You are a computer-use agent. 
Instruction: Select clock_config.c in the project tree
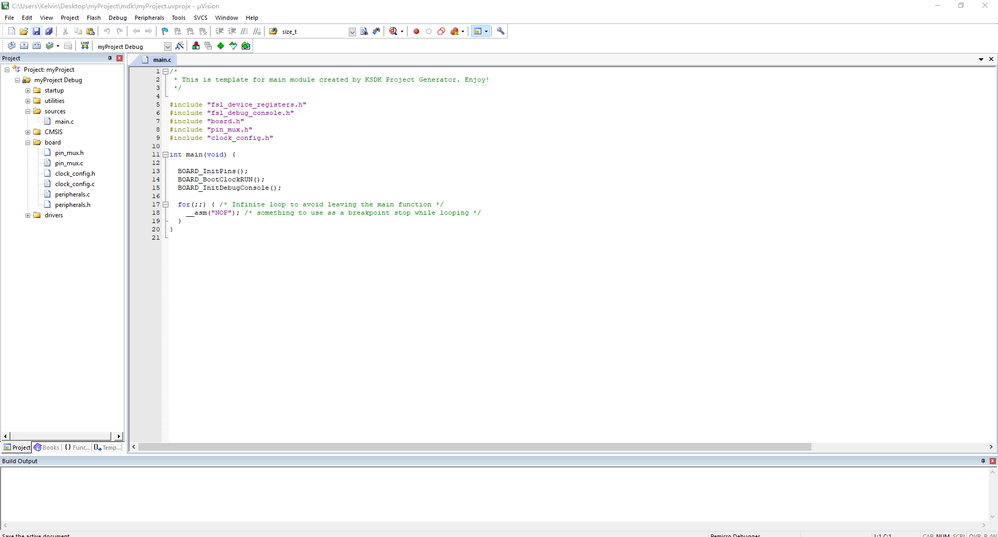point(74,184)
